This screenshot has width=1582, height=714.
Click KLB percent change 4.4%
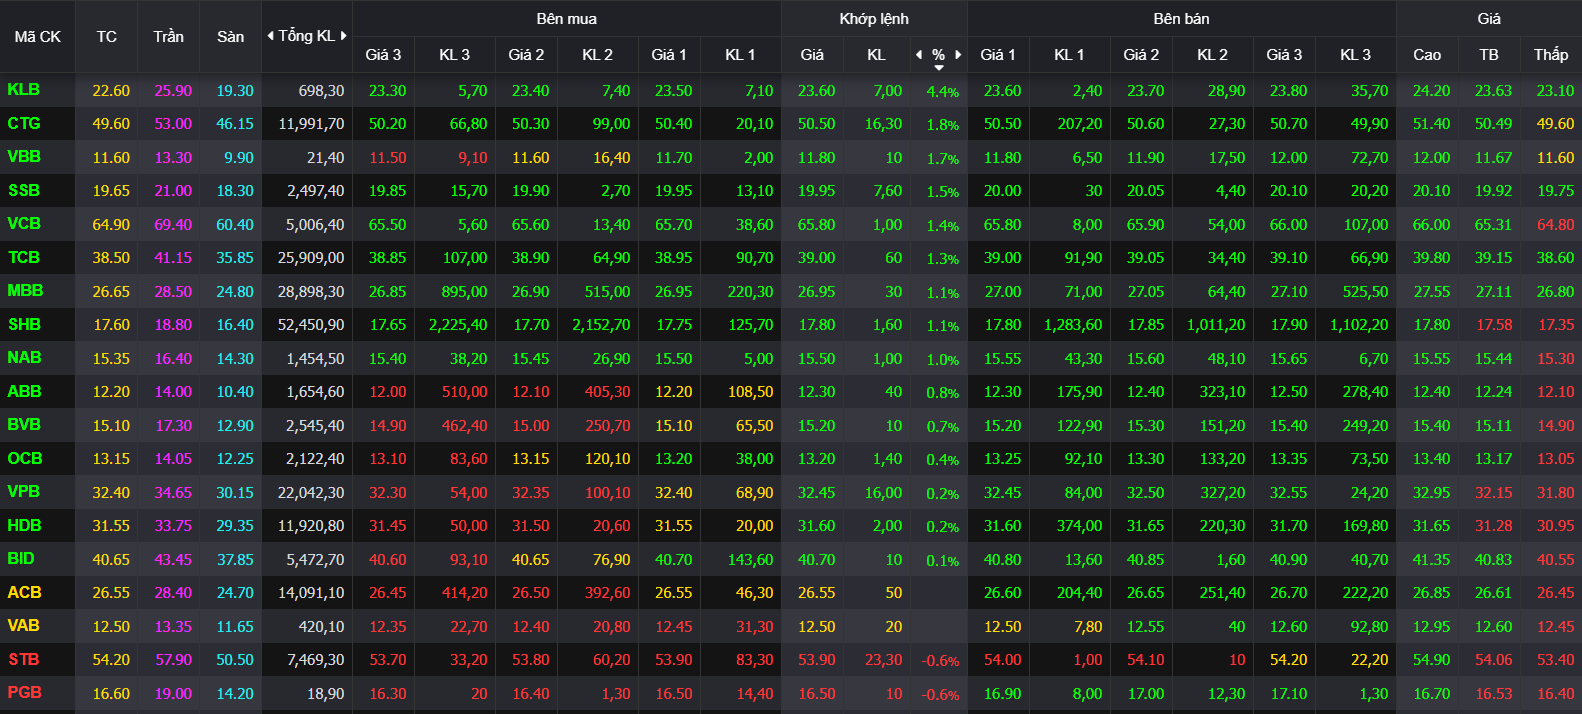(942, 92)
